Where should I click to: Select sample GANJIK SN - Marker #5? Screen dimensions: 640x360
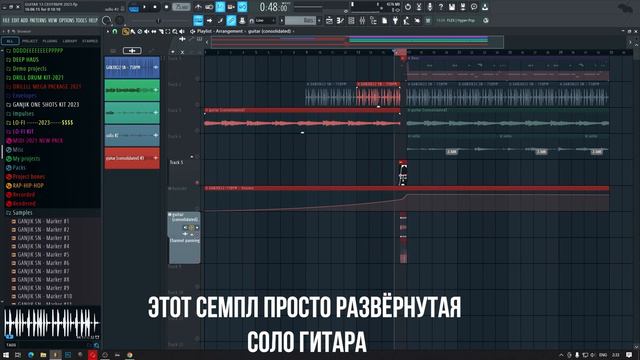43,255
